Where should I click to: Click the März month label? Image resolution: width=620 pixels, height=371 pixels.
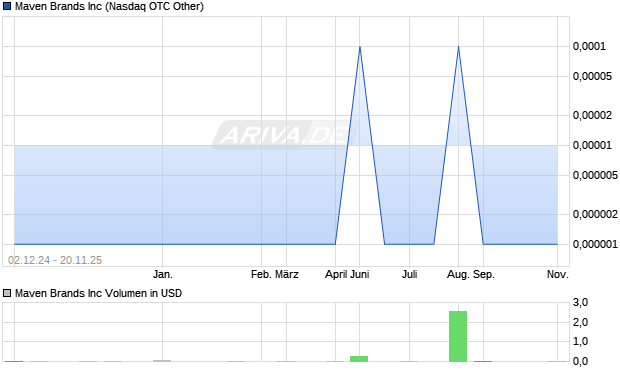(287, 274)
